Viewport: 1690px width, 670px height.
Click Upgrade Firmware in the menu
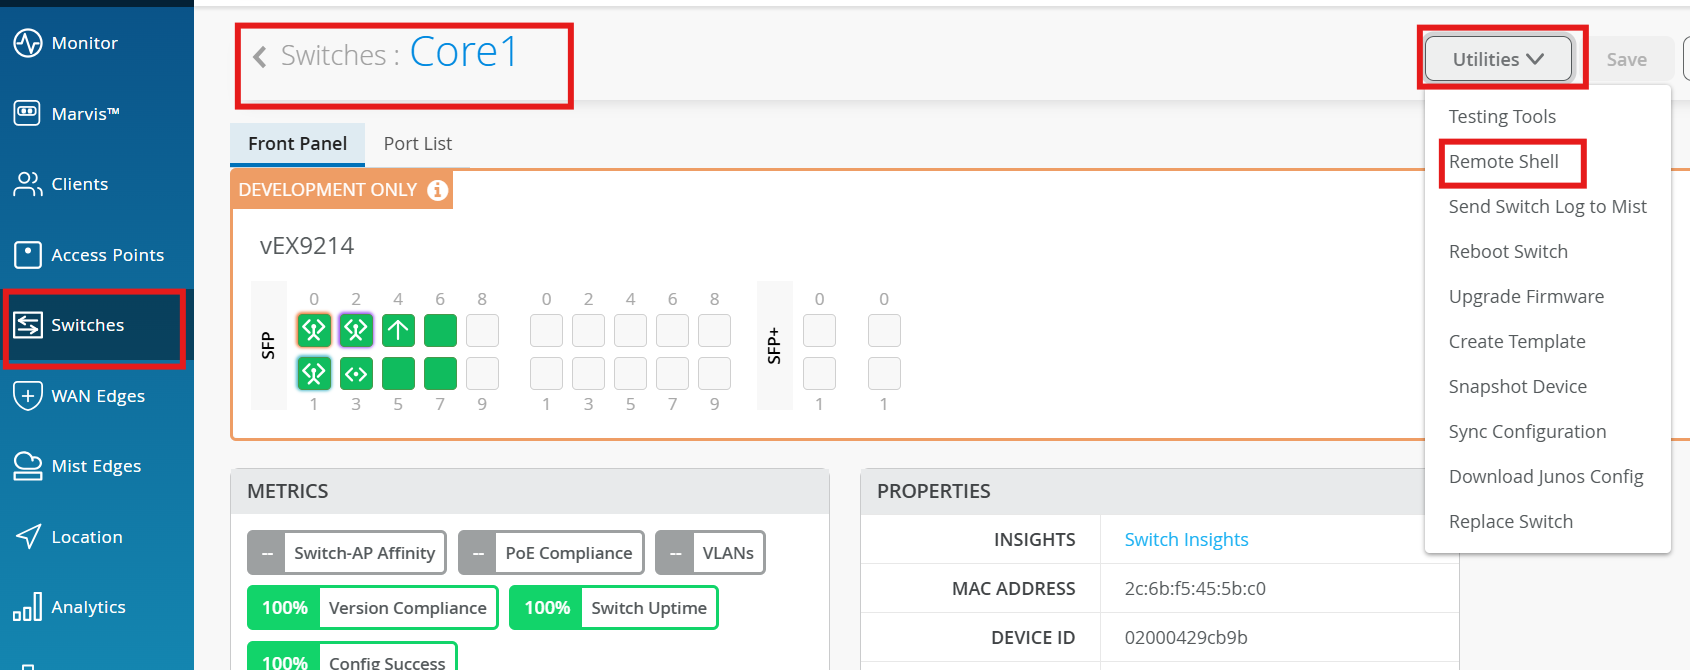pyautogui.click(x=1525, y=297)
